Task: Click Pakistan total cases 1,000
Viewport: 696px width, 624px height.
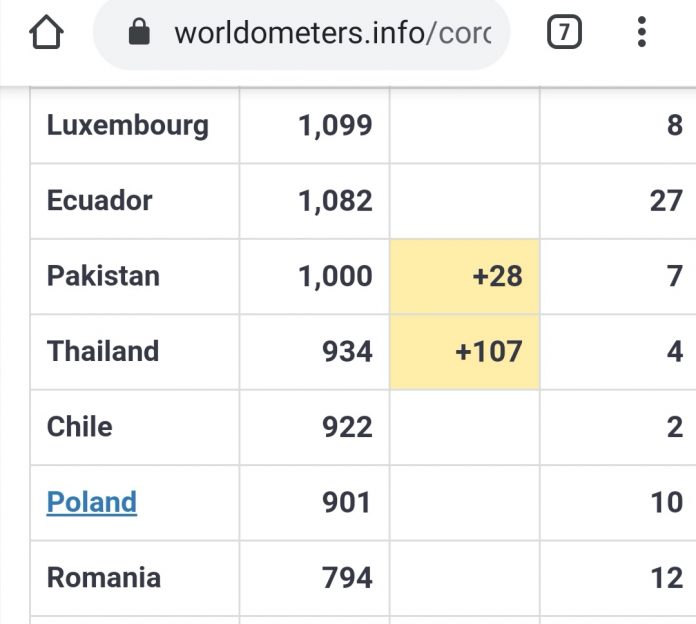Action: point(335,276)
